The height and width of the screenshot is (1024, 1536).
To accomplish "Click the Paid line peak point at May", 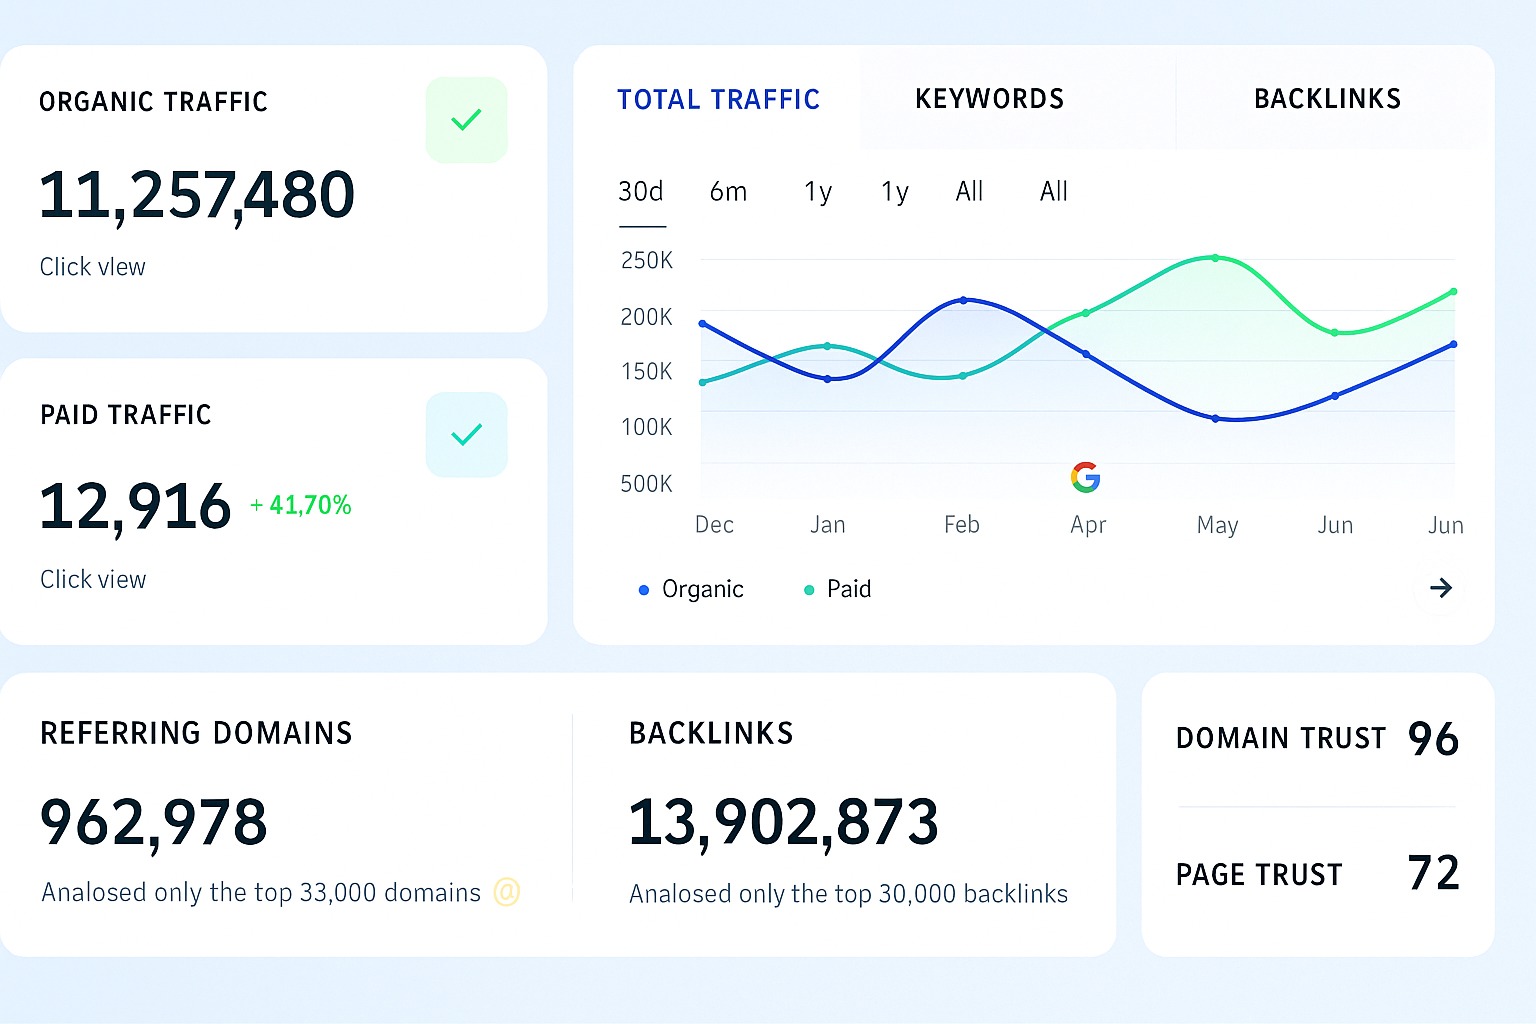I will pos(1215,258).
